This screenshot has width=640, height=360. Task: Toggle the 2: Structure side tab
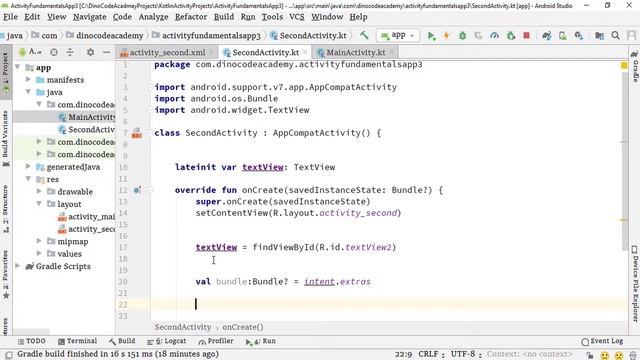[x=6, y=209]
